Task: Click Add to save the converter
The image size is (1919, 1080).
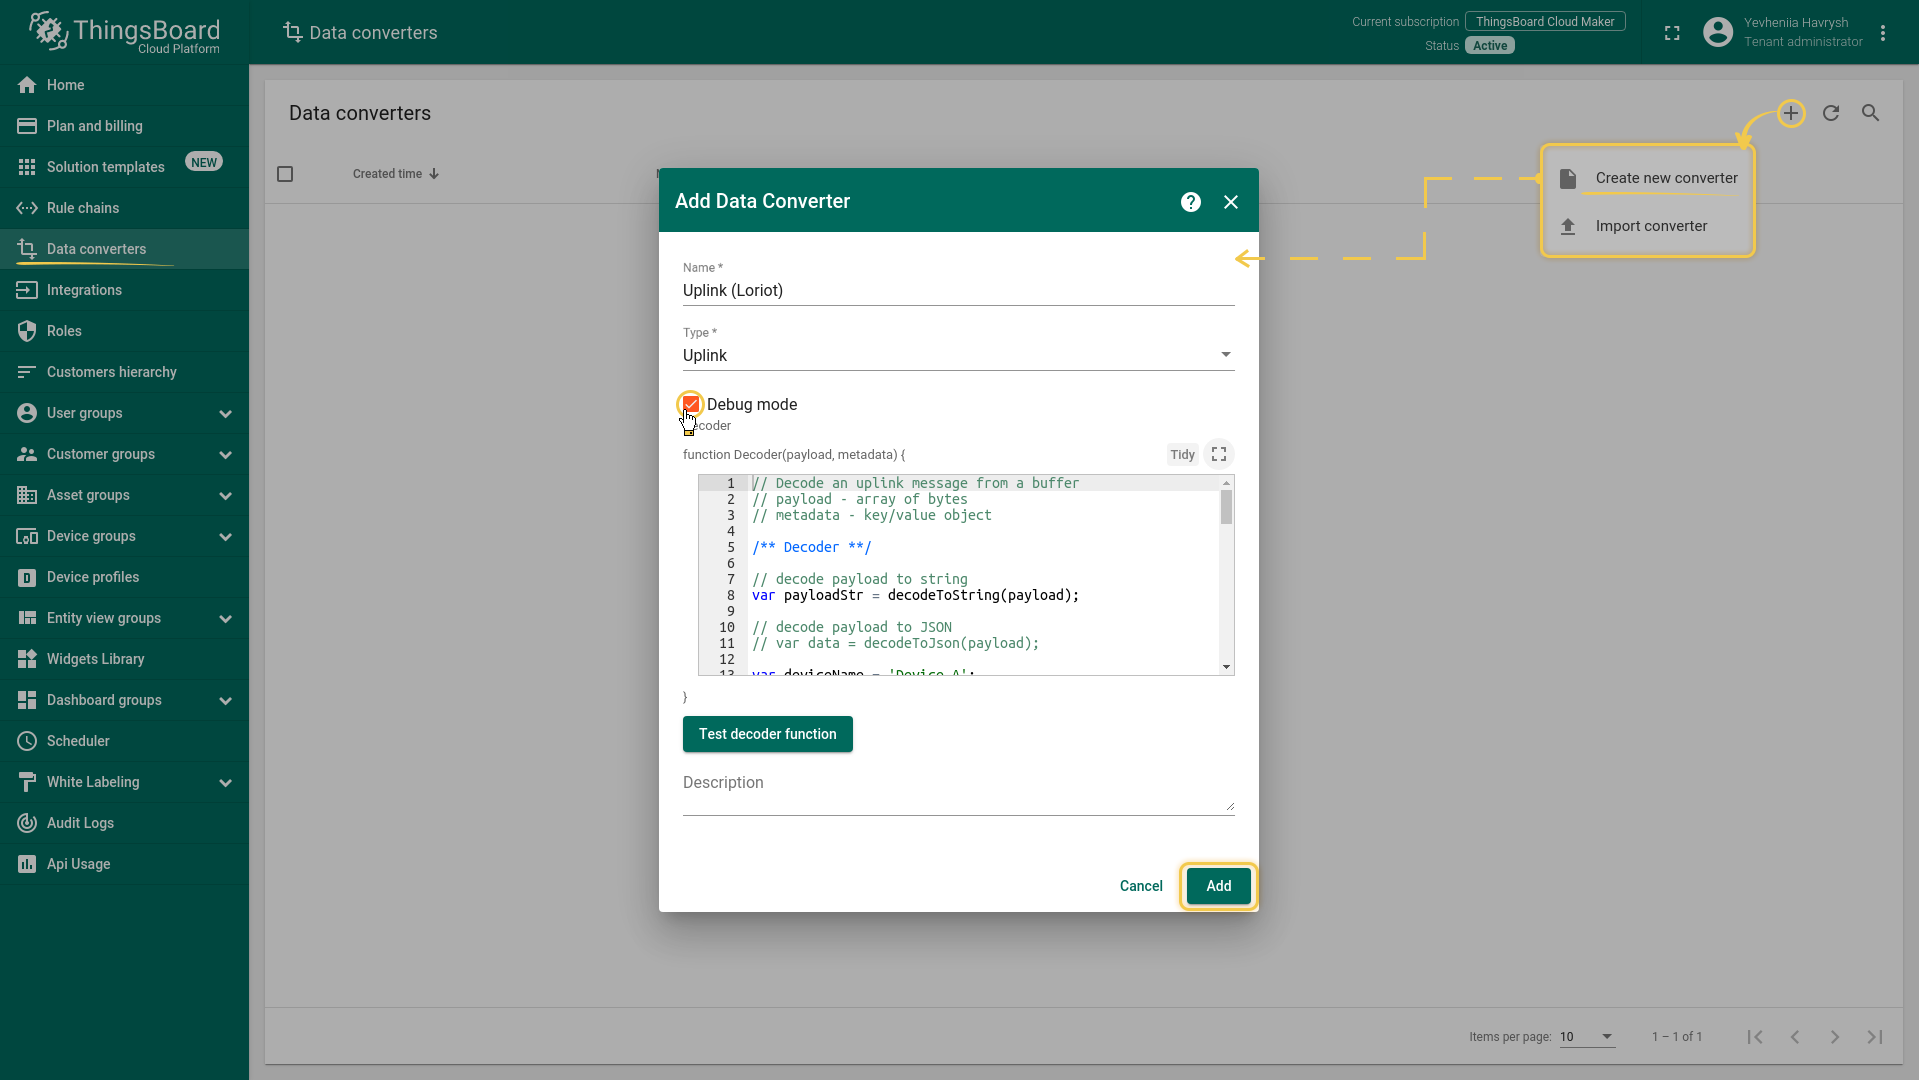Action: [x=1217, y=886]
